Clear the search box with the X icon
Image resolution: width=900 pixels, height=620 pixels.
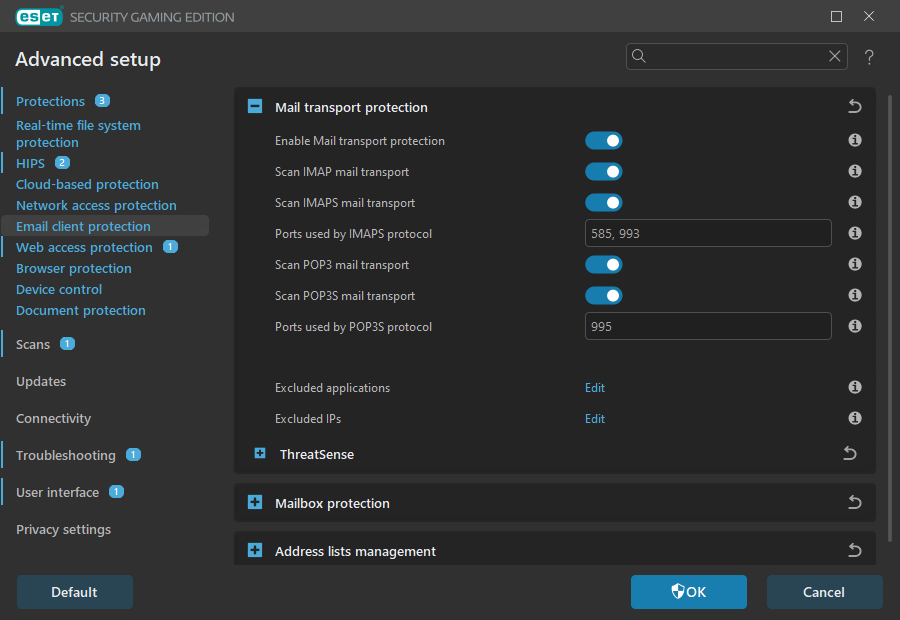click(835, 56)
